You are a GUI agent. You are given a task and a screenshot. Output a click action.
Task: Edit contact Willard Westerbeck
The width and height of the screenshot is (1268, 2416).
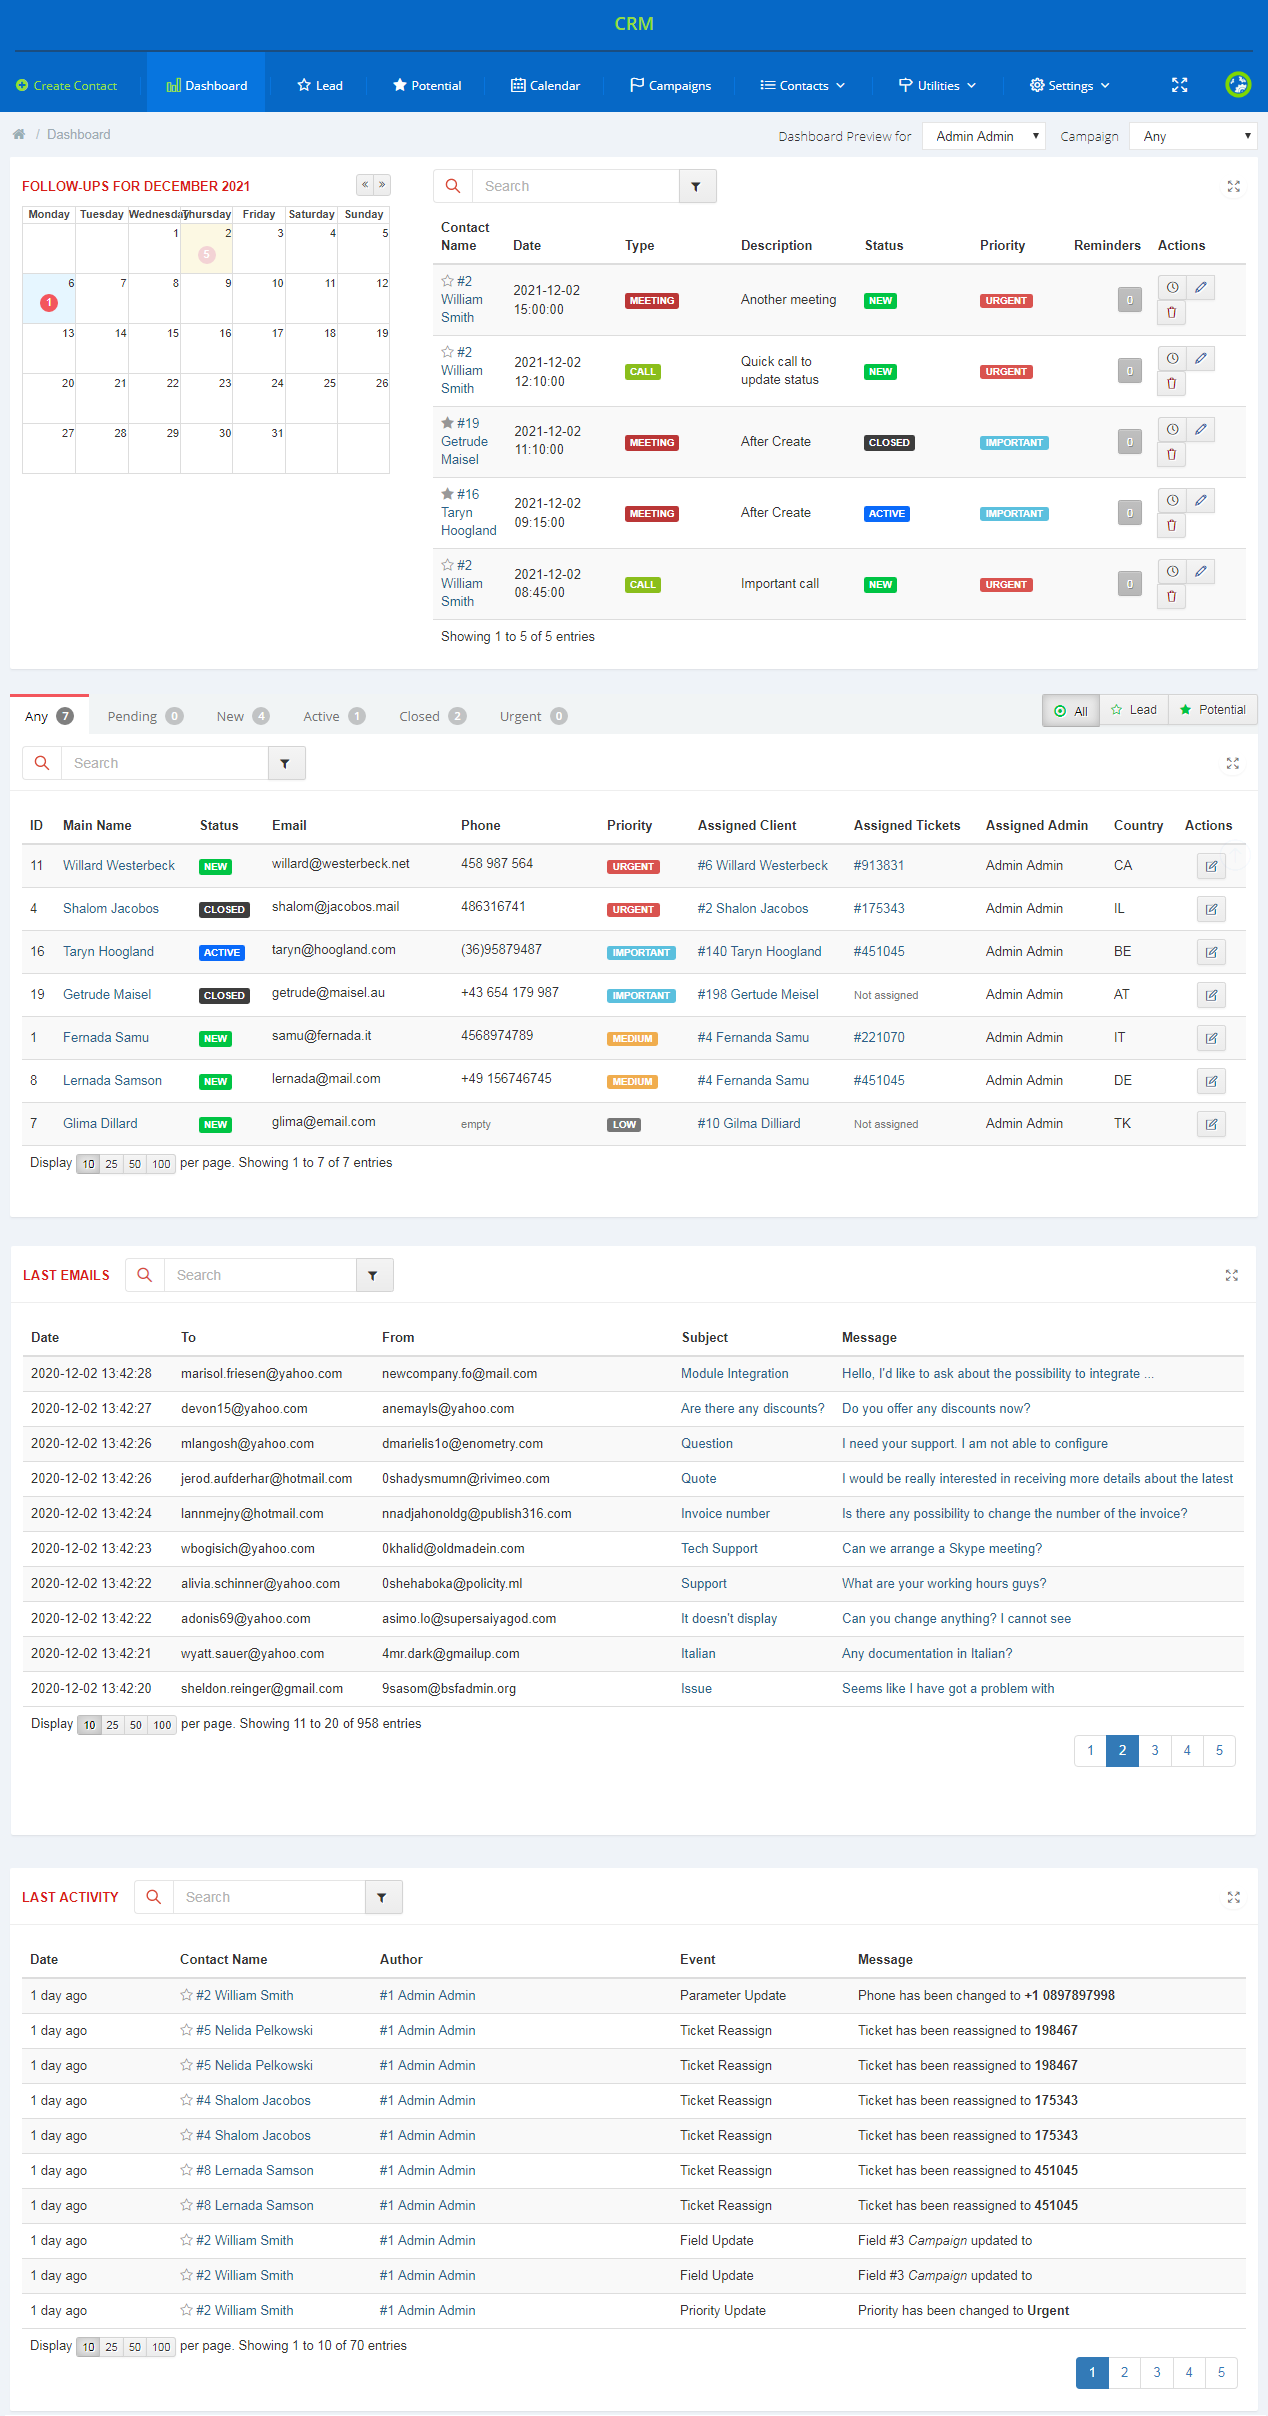coord(1211,866)
